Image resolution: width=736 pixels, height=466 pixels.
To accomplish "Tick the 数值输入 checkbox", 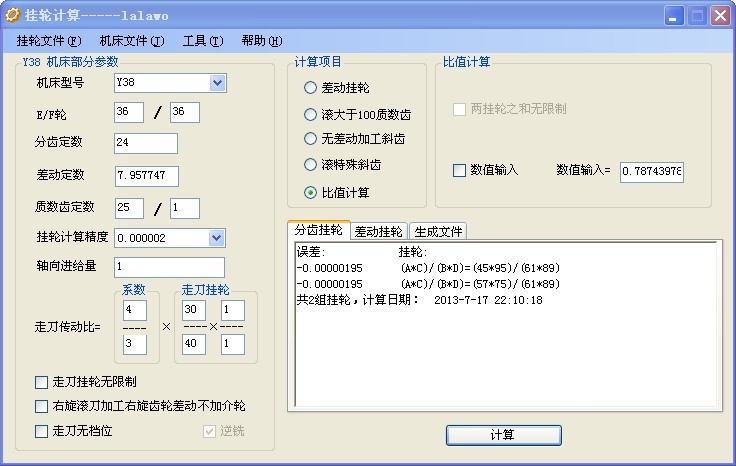I will click(x=459, y=170).
